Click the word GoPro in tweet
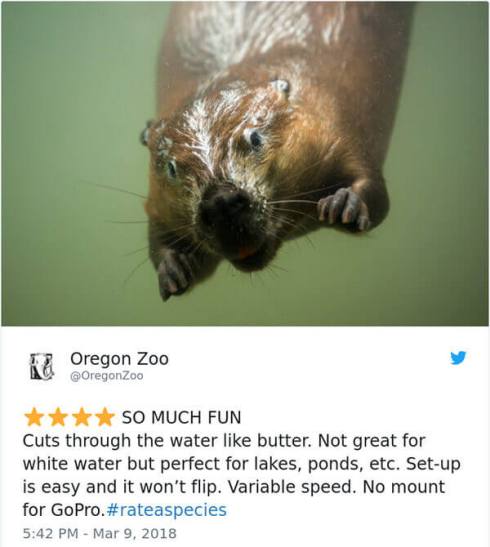 coord(77,510)
